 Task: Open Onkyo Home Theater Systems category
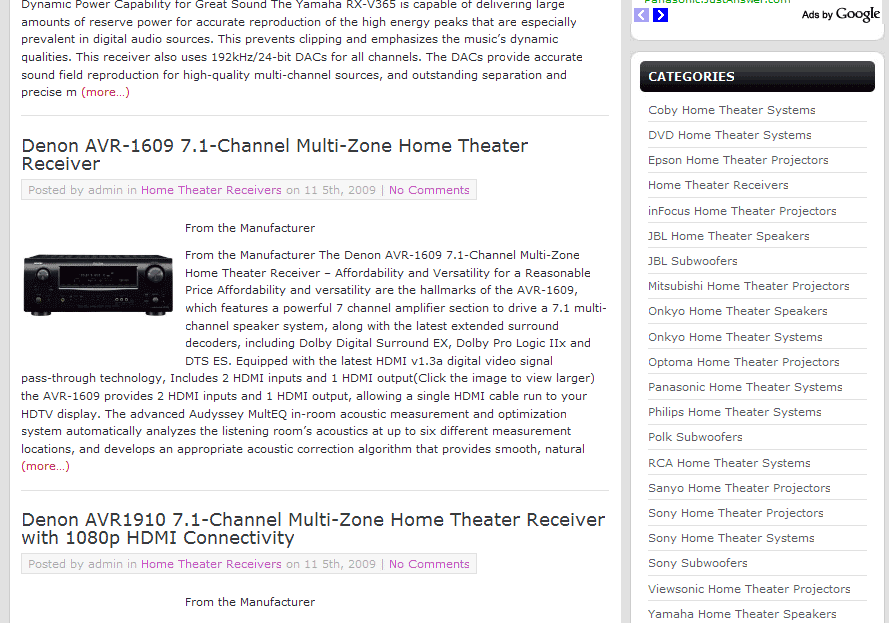point(735,337)
